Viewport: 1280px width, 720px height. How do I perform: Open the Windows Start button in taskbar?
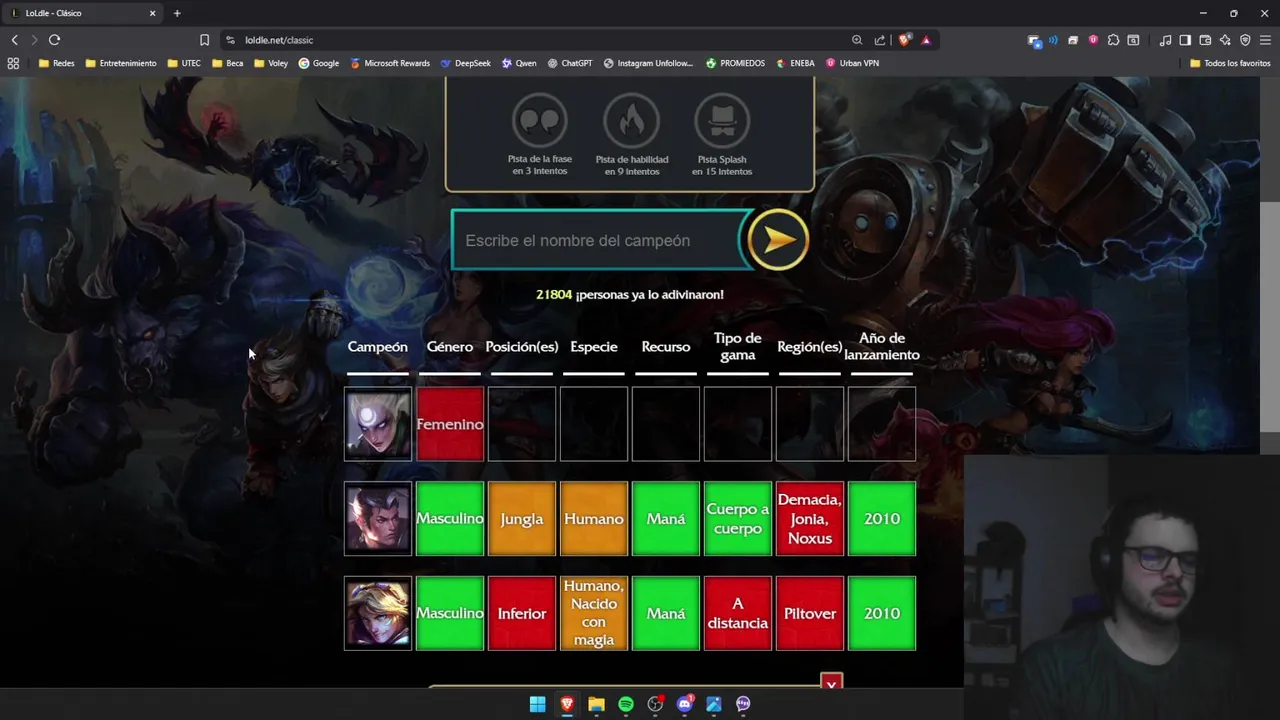click(538, 704)
